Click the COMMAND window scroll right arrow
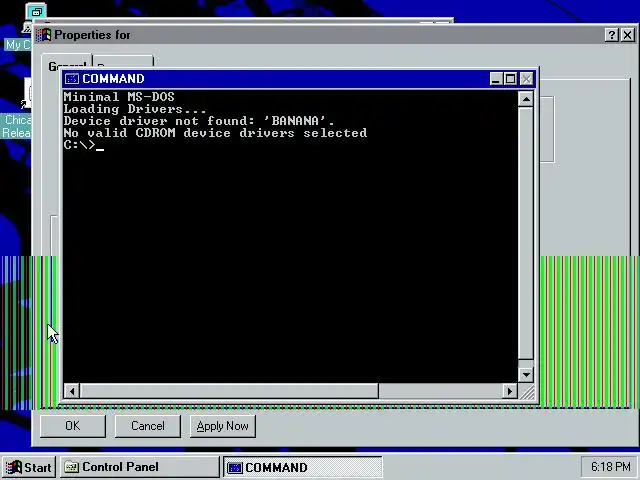The height and width of the screenshot is (480, 640). tap(509, 391)
